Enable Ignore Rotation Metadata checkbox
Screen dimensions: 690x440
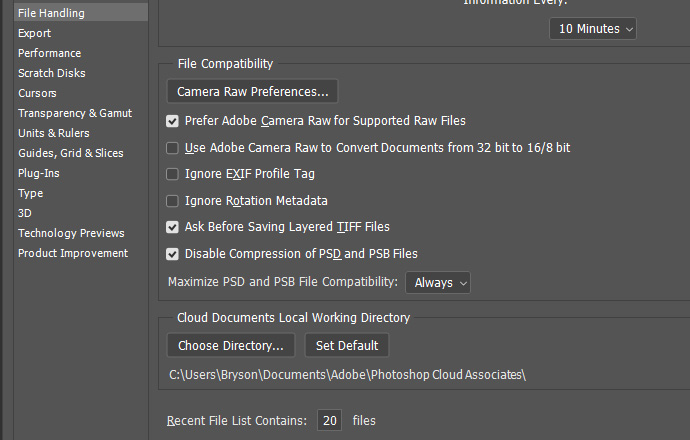pos(172,201)
